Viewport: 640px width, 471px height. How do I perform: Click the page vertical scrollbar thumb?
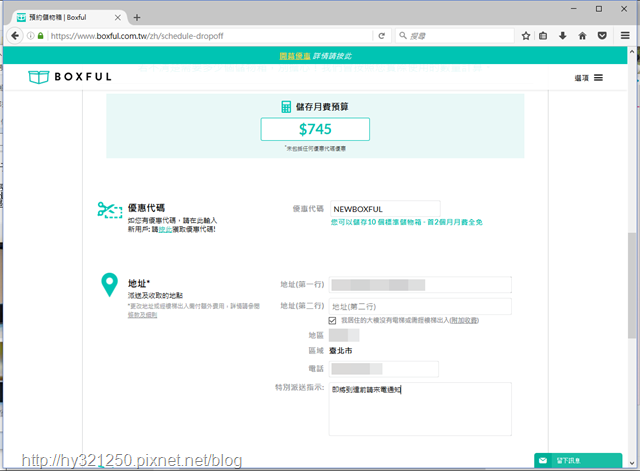pos(632,285)
